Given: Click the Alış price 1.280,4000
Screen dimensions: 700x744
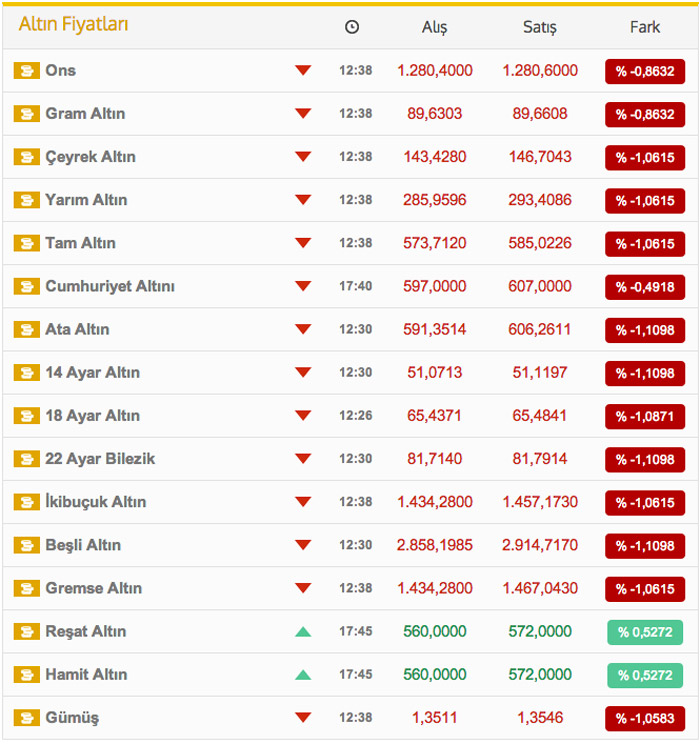Looking at the screenshot, I should click(x=435, y=71).
